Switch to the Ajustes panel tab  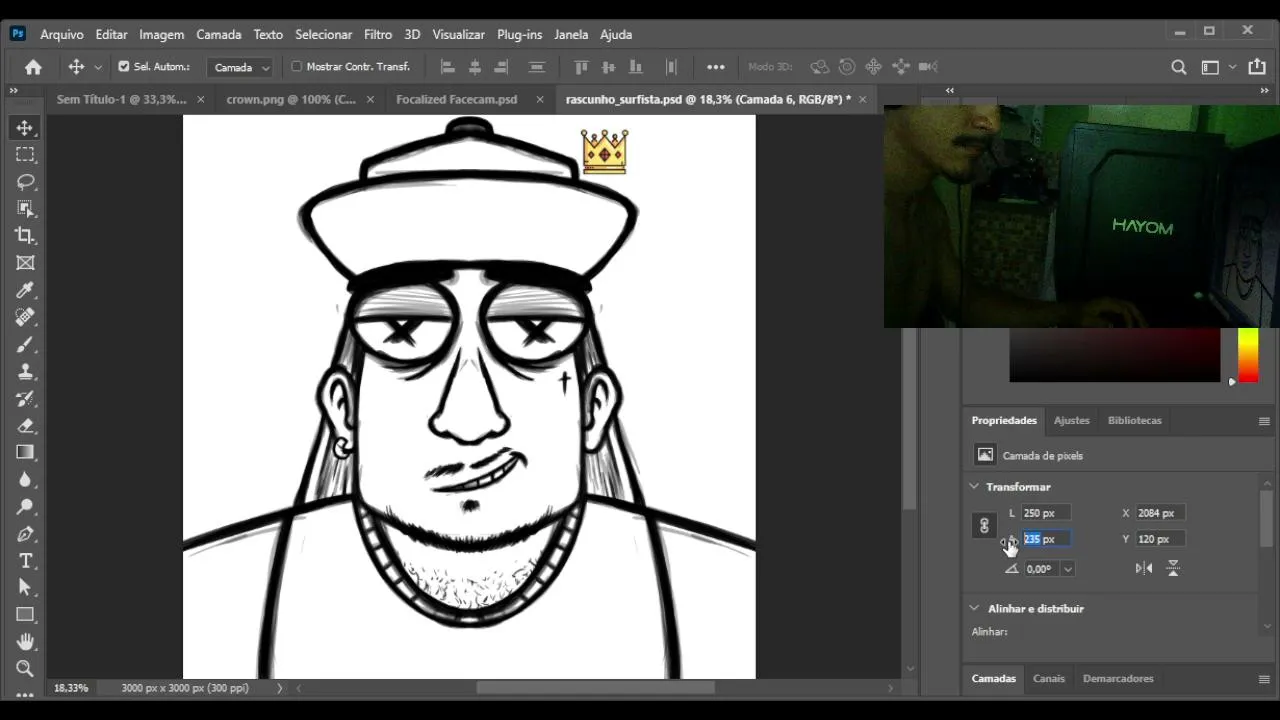coord(1072,420)
